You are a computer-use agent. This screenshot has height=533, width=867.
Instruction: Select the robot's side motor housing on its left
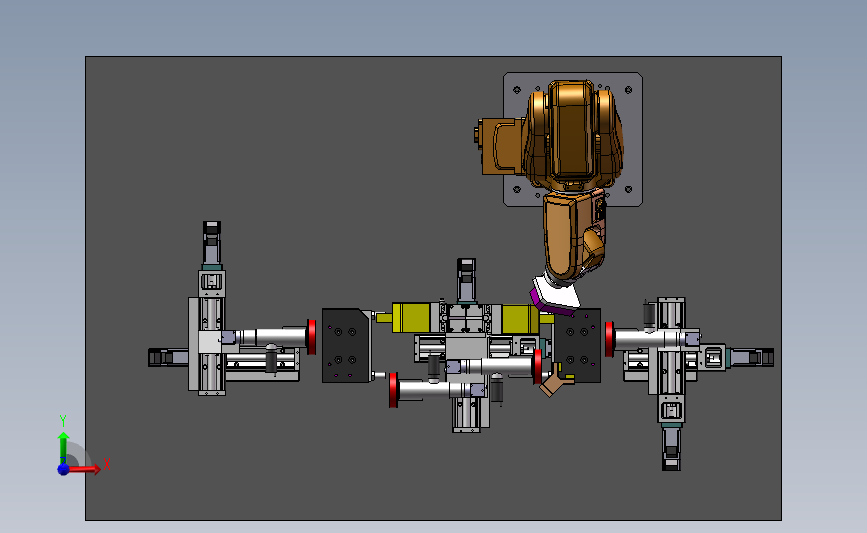pos(499,146)
